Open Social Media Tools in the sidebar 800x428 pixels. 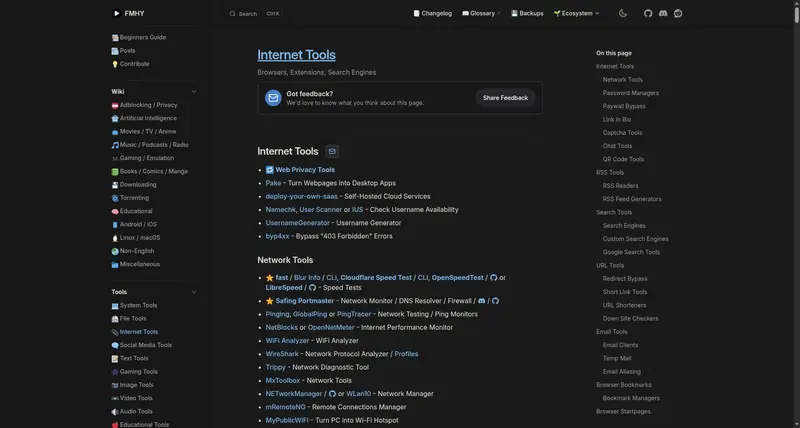142,345
